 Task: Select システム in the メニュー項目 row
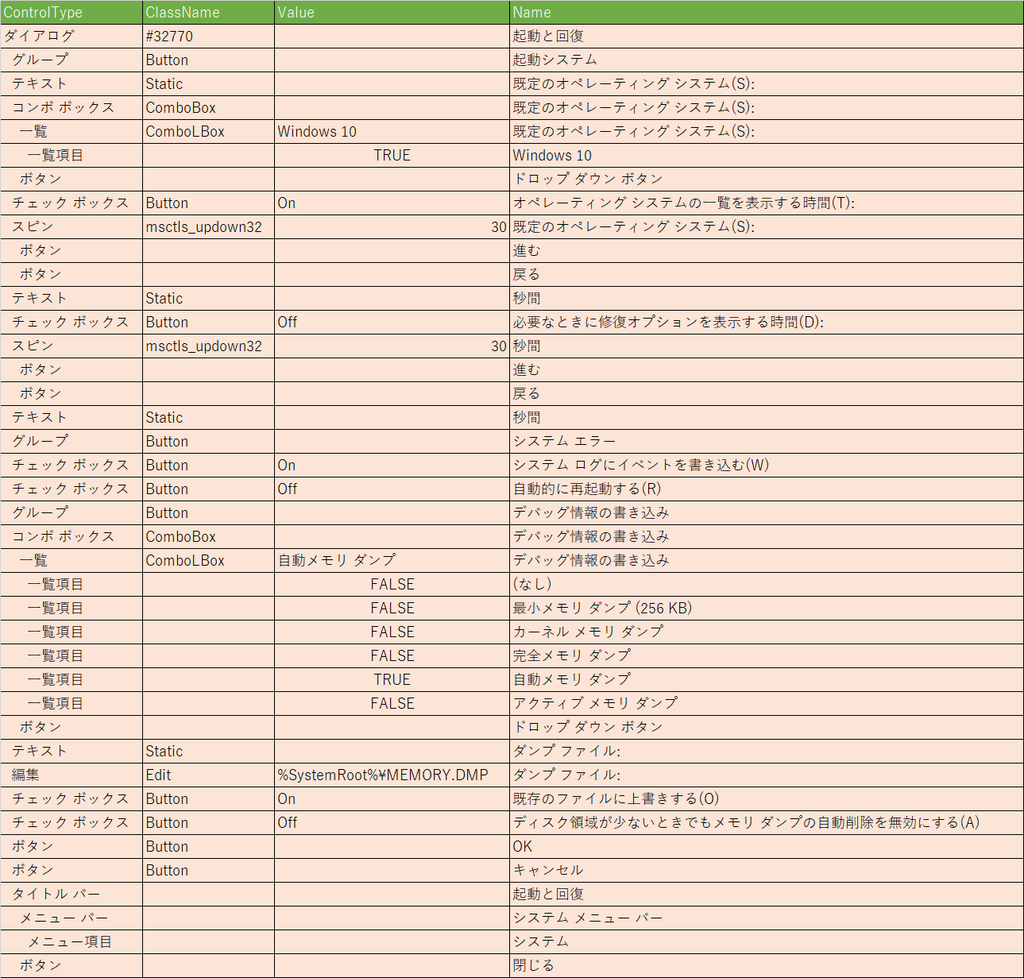tap(766, 942)
